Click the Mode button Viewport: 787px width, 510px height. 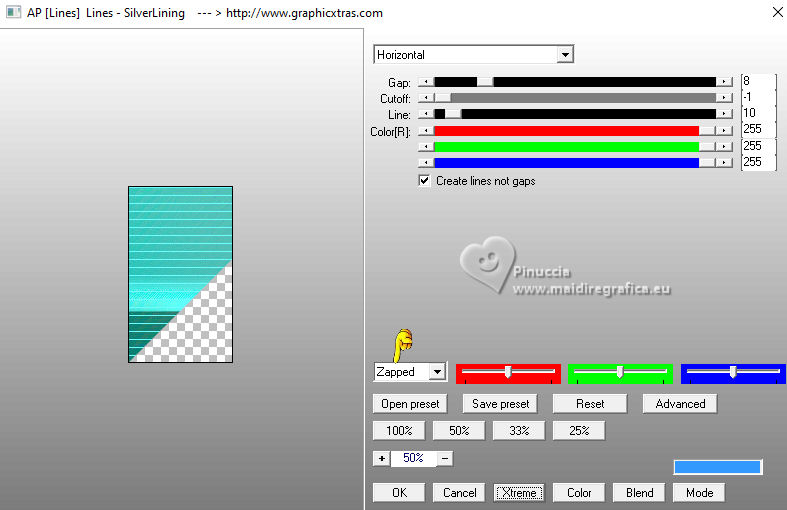tap(699, 493)
